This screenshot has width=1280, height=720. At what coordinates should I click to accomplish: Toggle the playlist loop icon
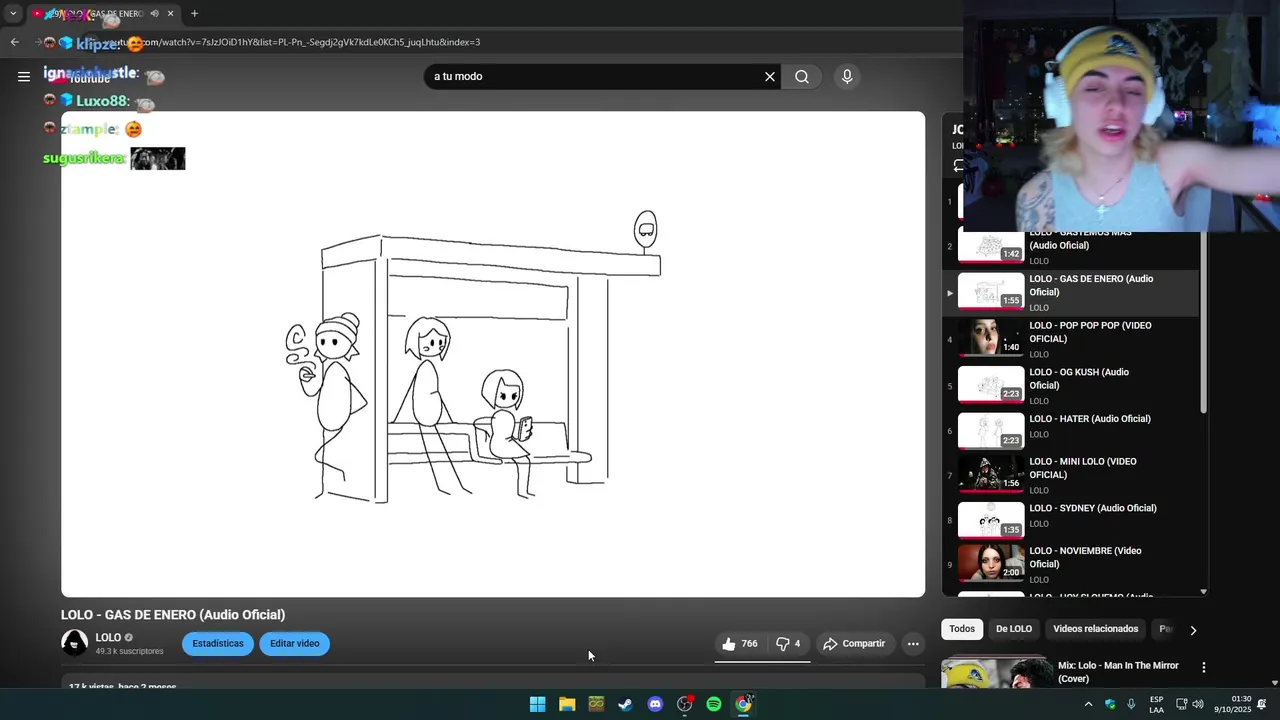(x=958, y=166)
